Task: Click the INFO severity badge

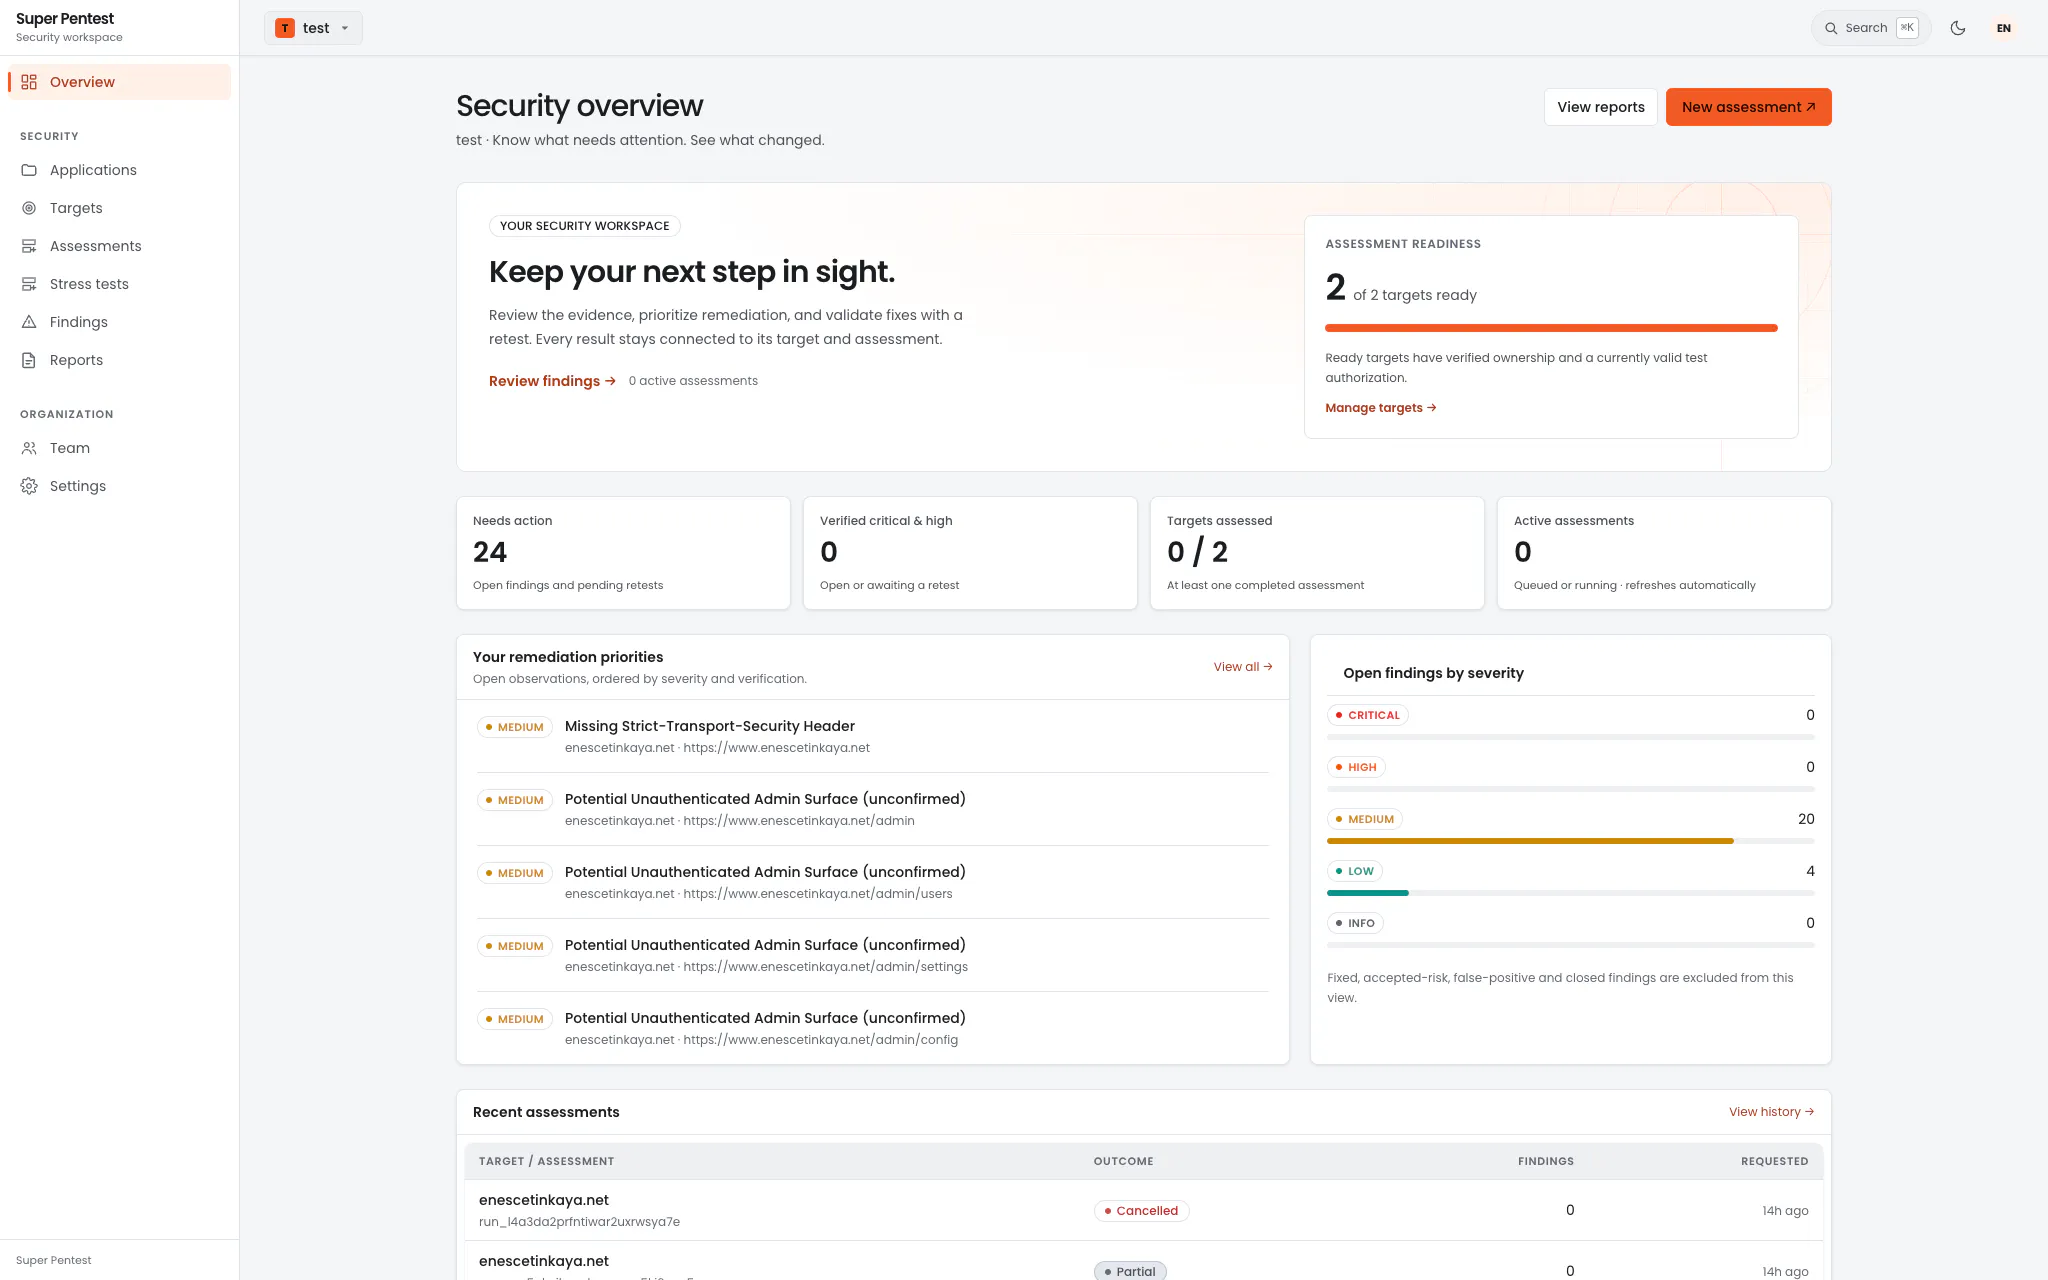Action: pos(1355,923)
